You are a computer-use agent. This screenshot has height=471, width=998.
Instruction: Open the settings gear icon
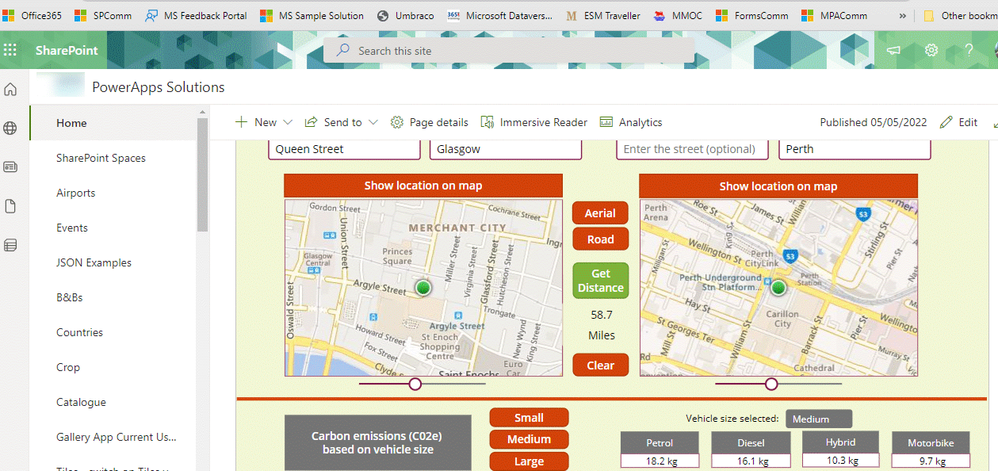coord(931,50)
